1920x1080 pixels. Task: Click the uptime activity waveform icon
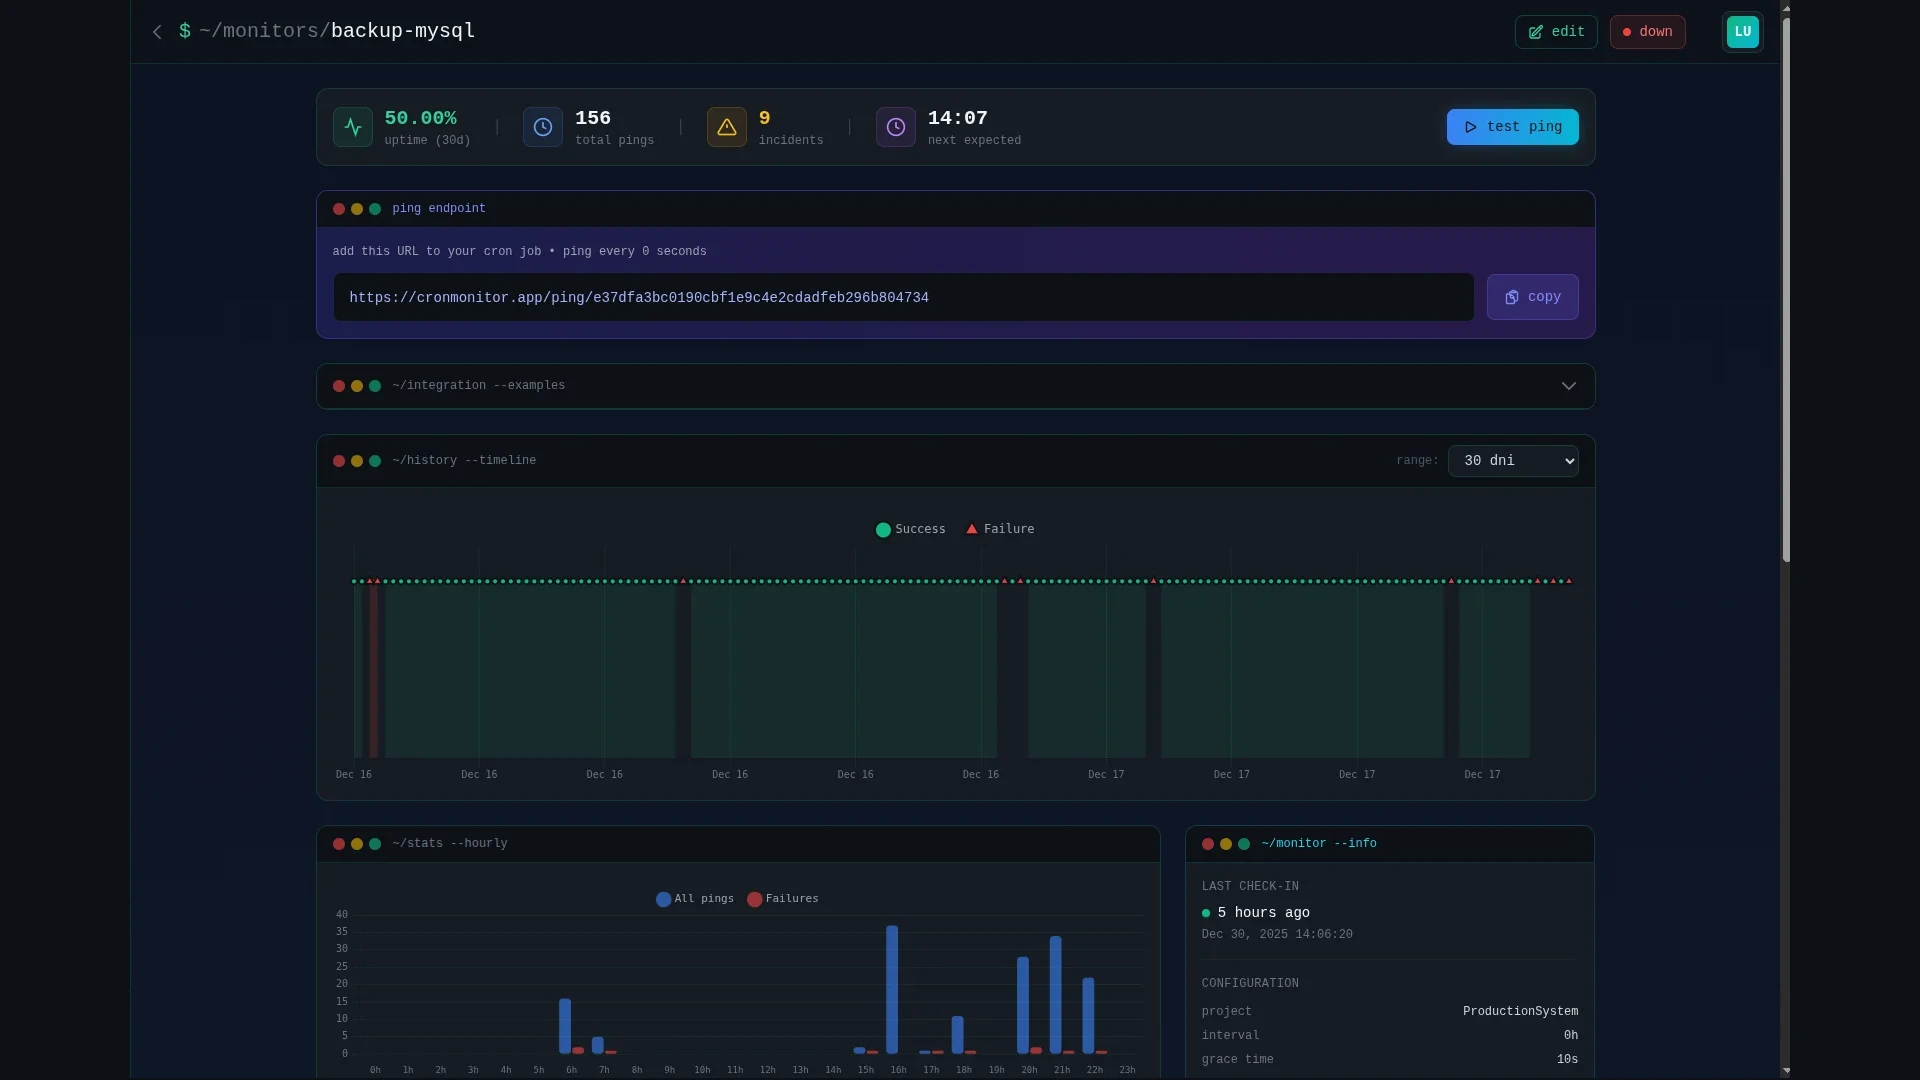(x=352, y=127)
